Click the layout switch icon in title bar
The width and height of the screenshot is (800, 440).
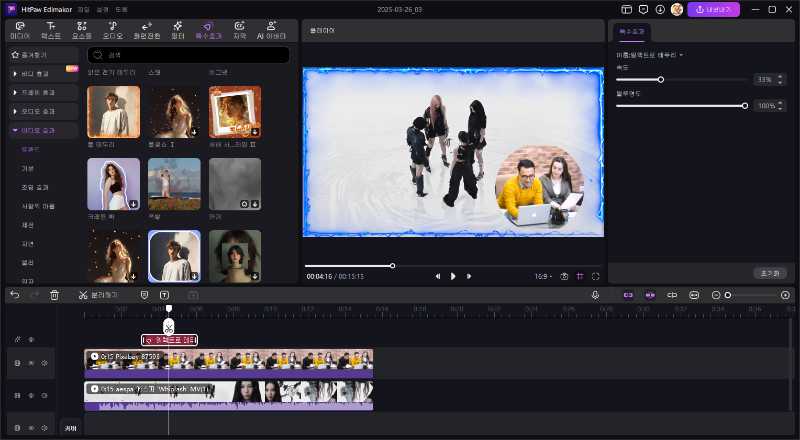point(627,10)
